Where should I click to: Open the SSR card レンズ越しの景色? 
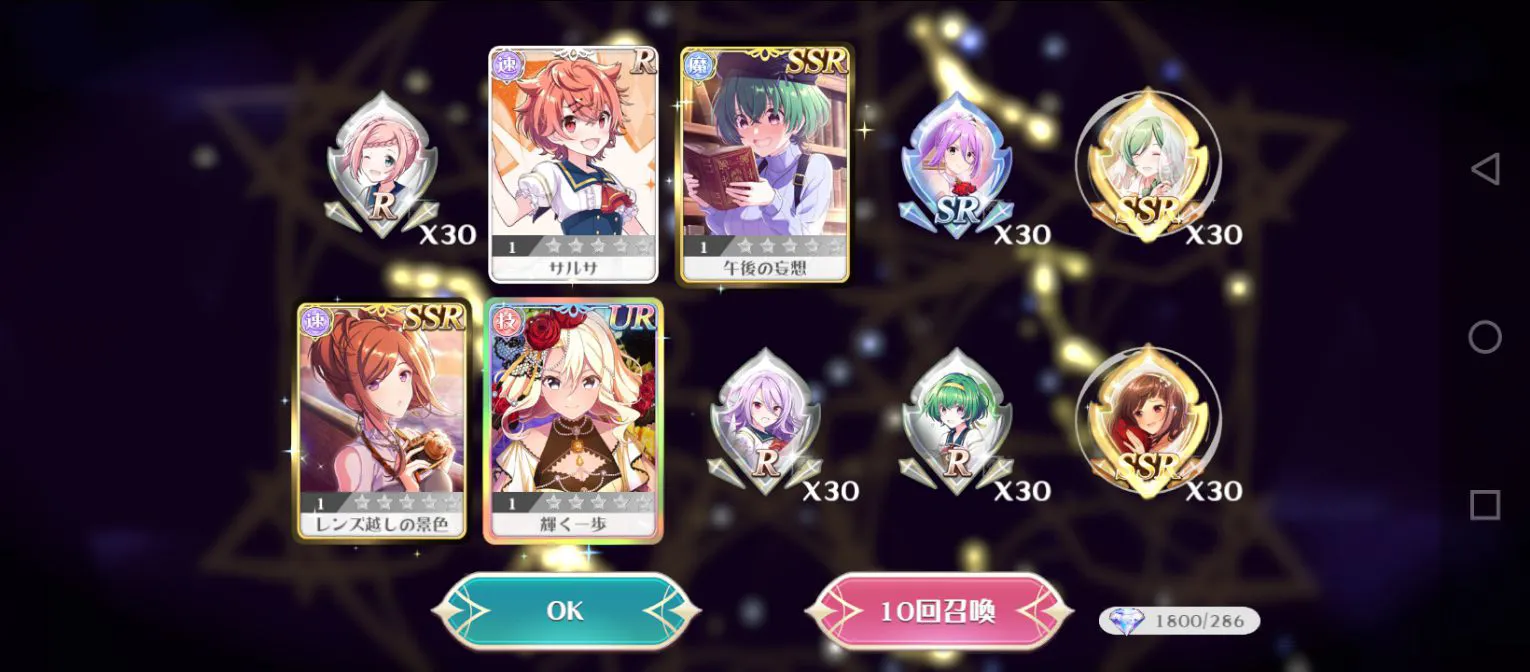(382, 421)
